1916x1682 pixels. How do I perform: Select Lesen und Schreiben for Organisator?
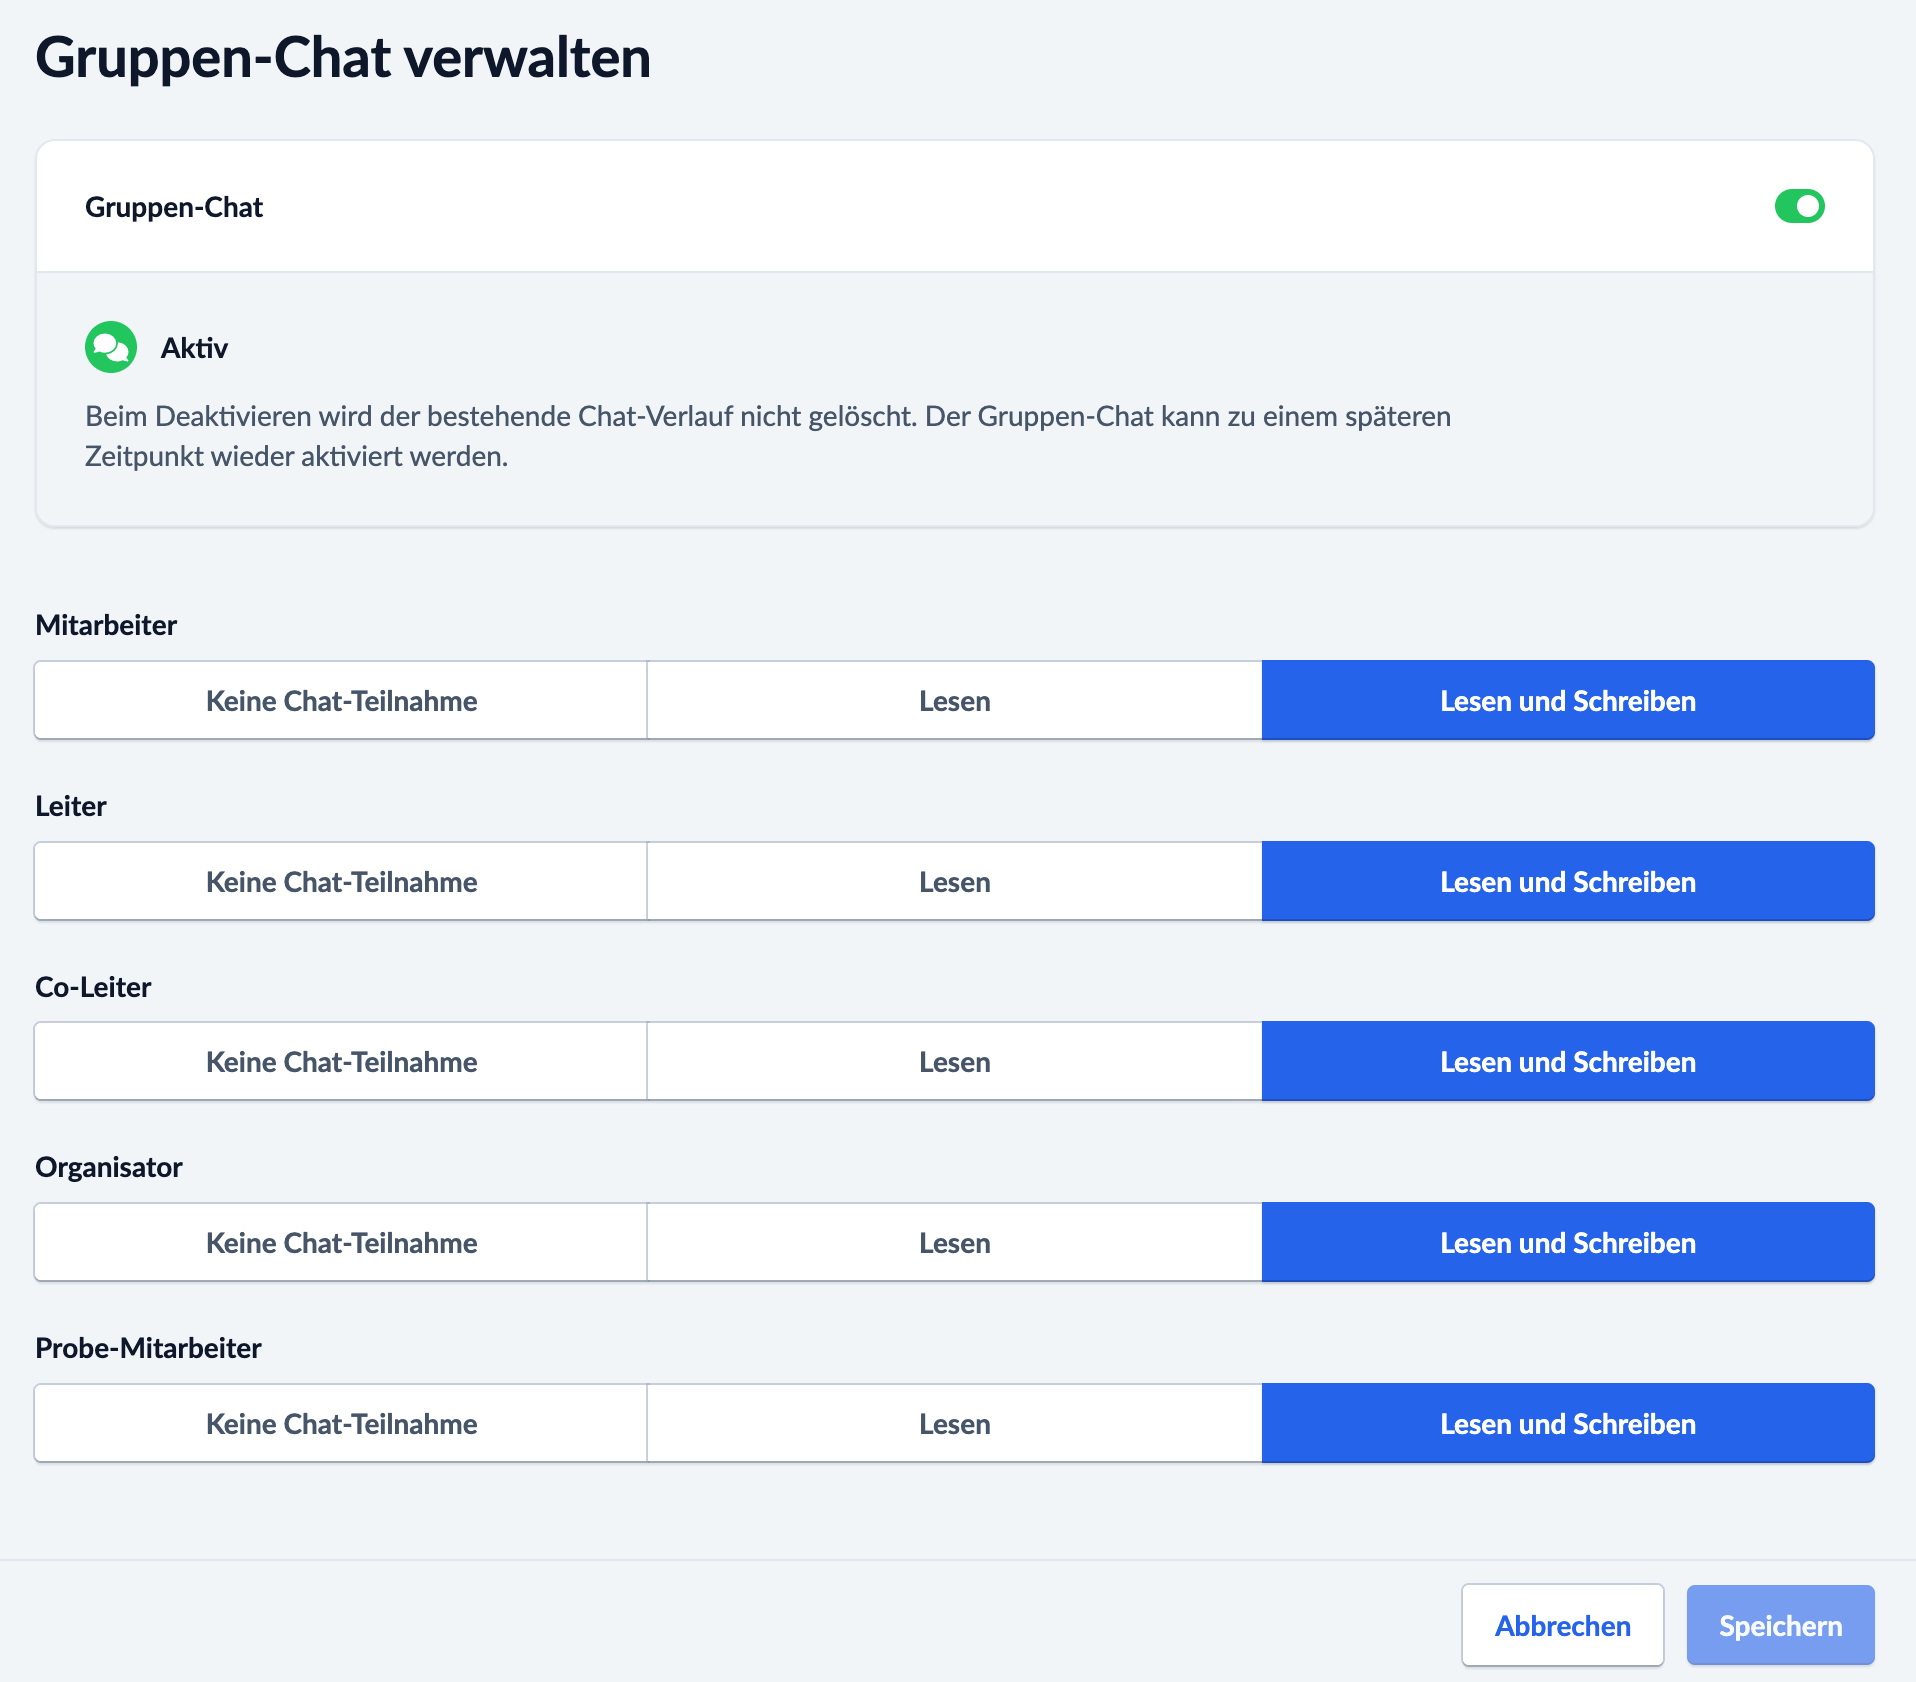tap(1568, 1242)
